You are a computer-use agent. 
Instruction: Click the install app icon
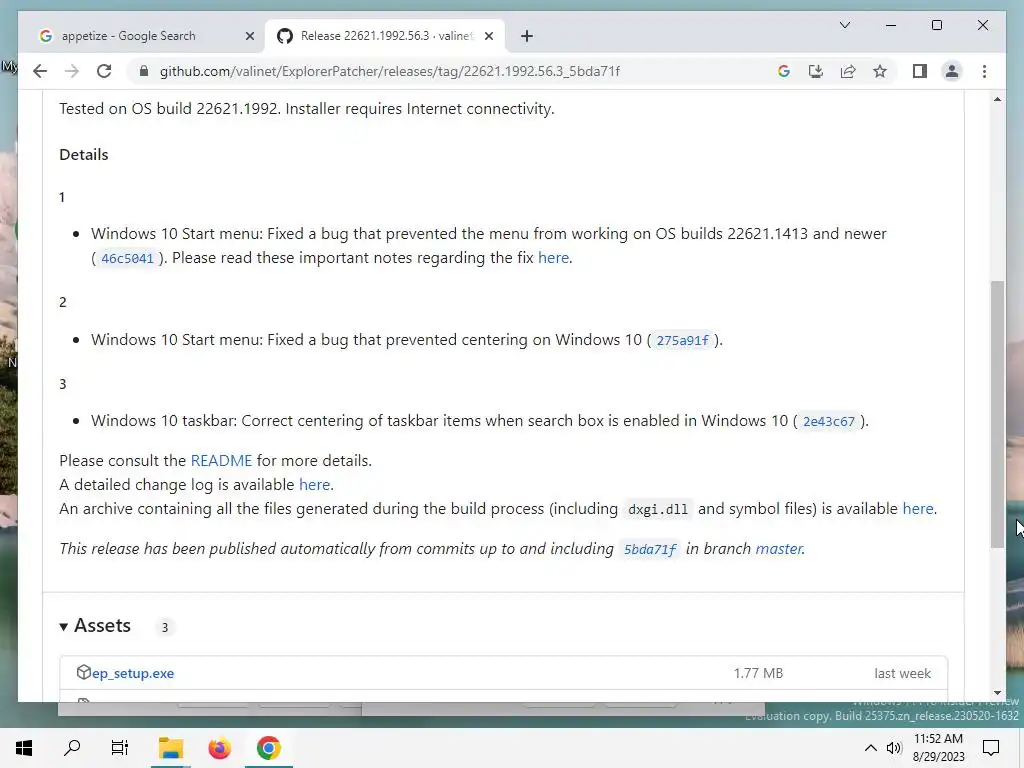point(816,71)
